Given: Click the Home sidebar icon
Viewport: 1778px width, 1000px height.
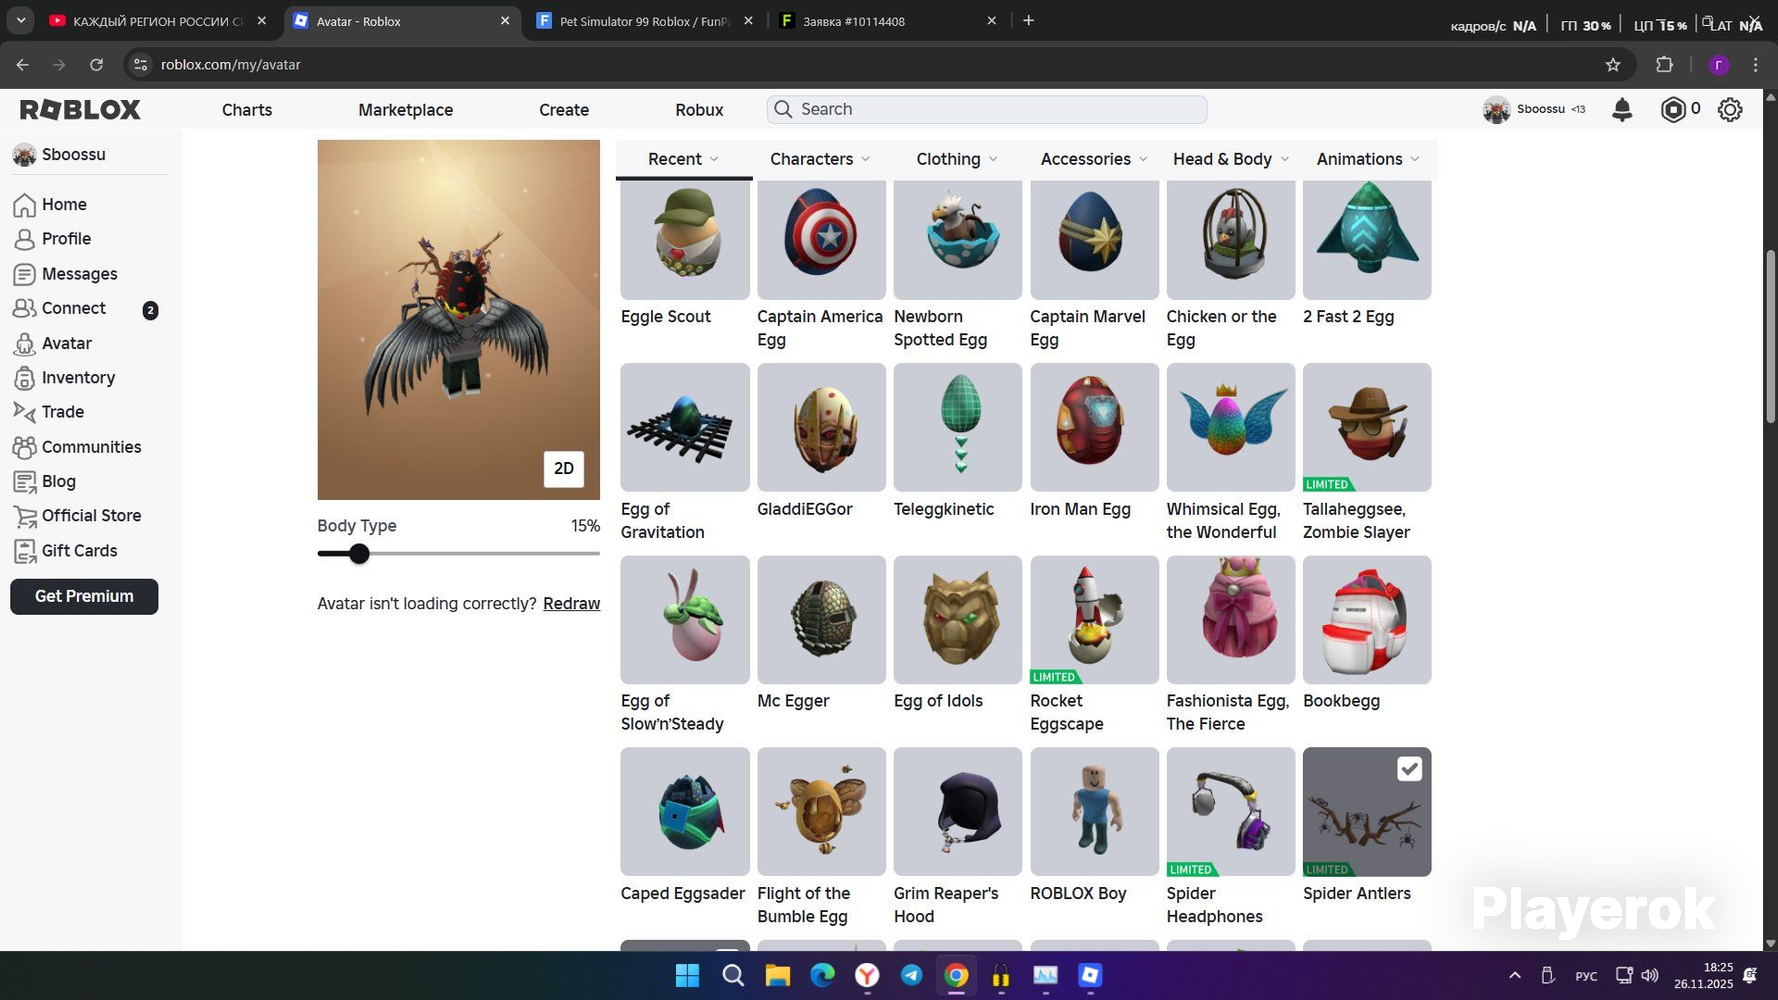Looking at the screenshot, I should click(x=24, y=205).
